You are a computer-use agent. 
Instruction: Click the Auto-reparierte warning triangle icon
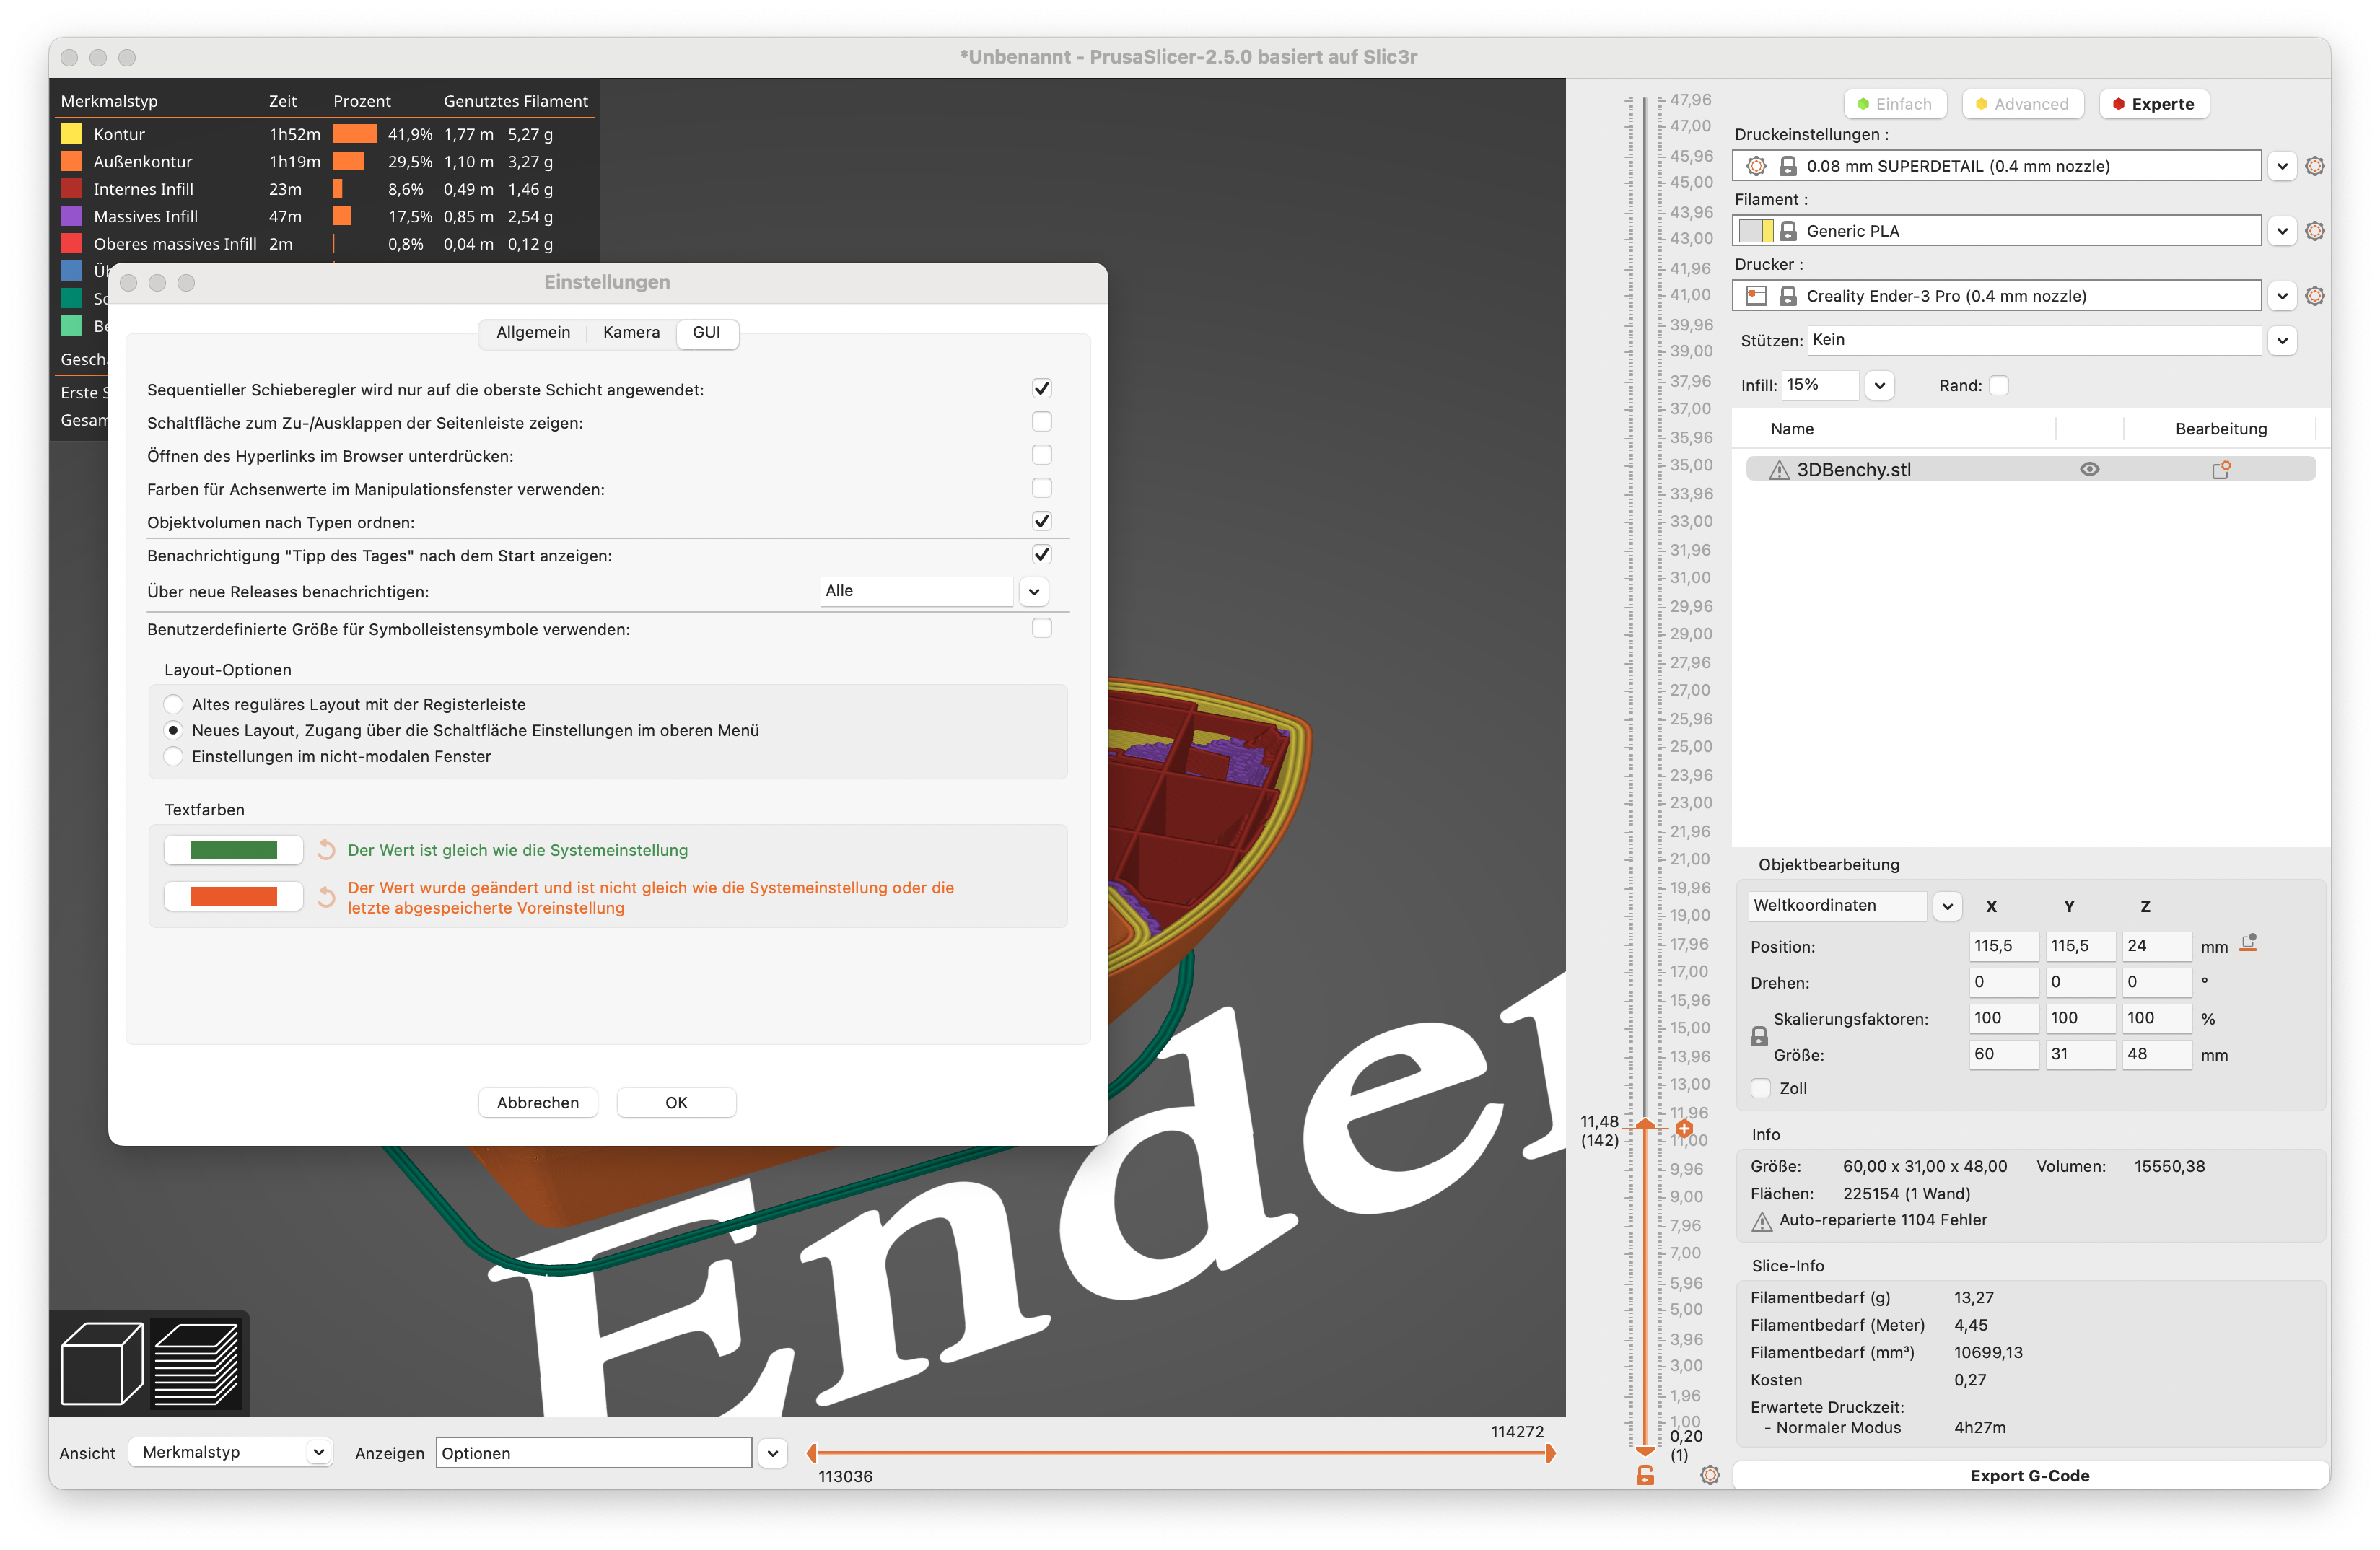point(1762,1221)
